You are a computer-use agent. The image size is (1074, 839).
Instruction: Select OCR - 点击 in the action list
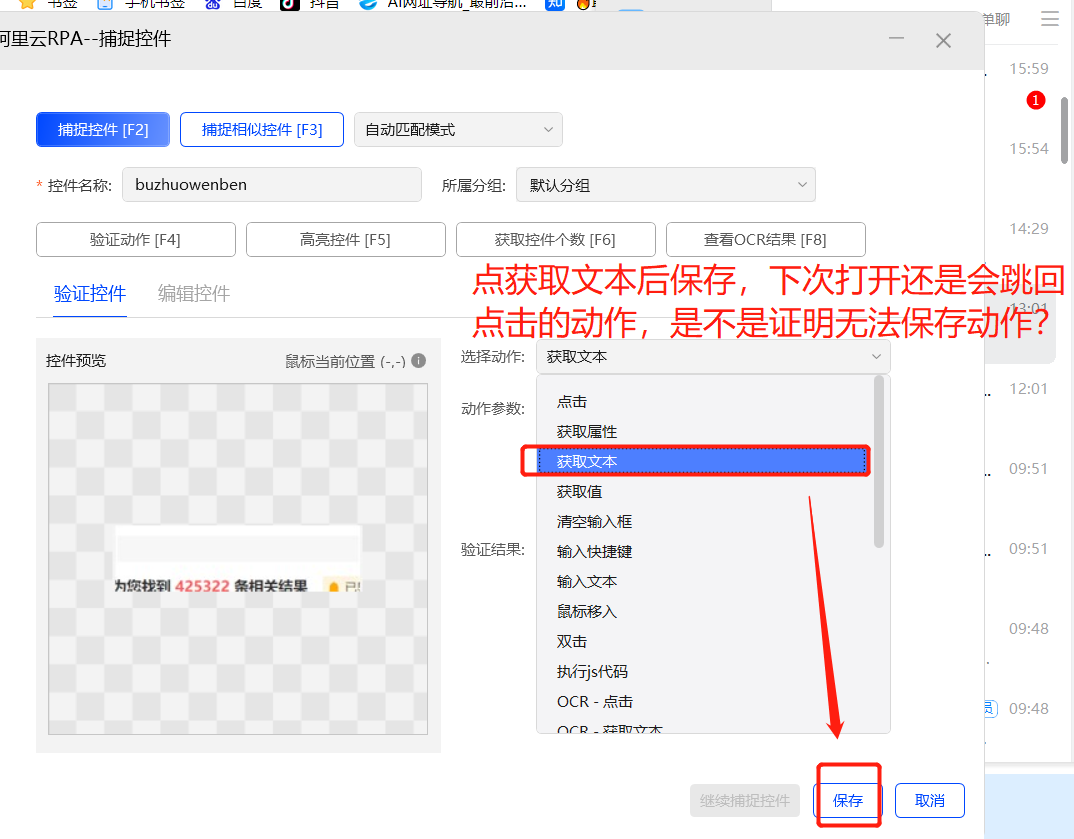coord(704,701)
